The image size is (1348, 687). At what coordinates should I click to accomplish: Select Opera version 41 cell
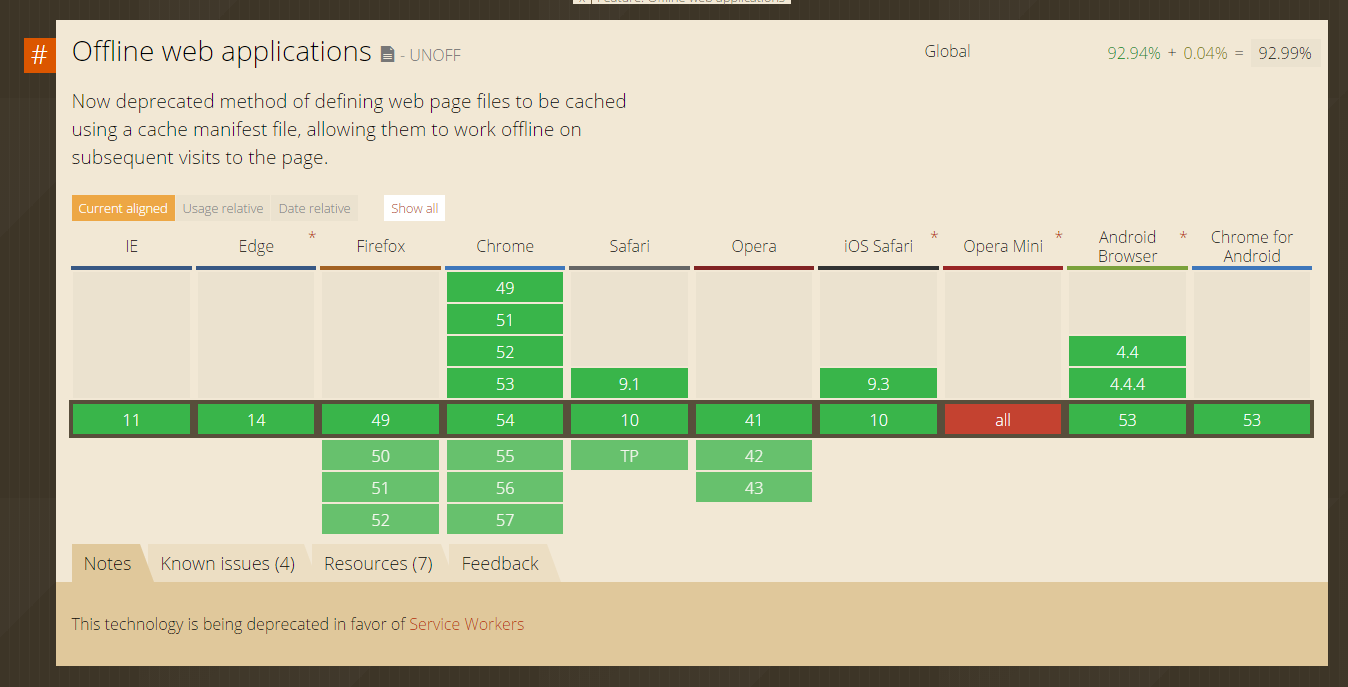click(754, 420)
